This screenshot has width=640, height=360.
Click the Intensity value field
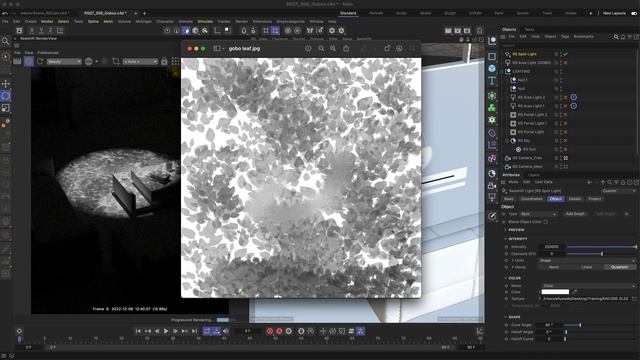[552, 247]
